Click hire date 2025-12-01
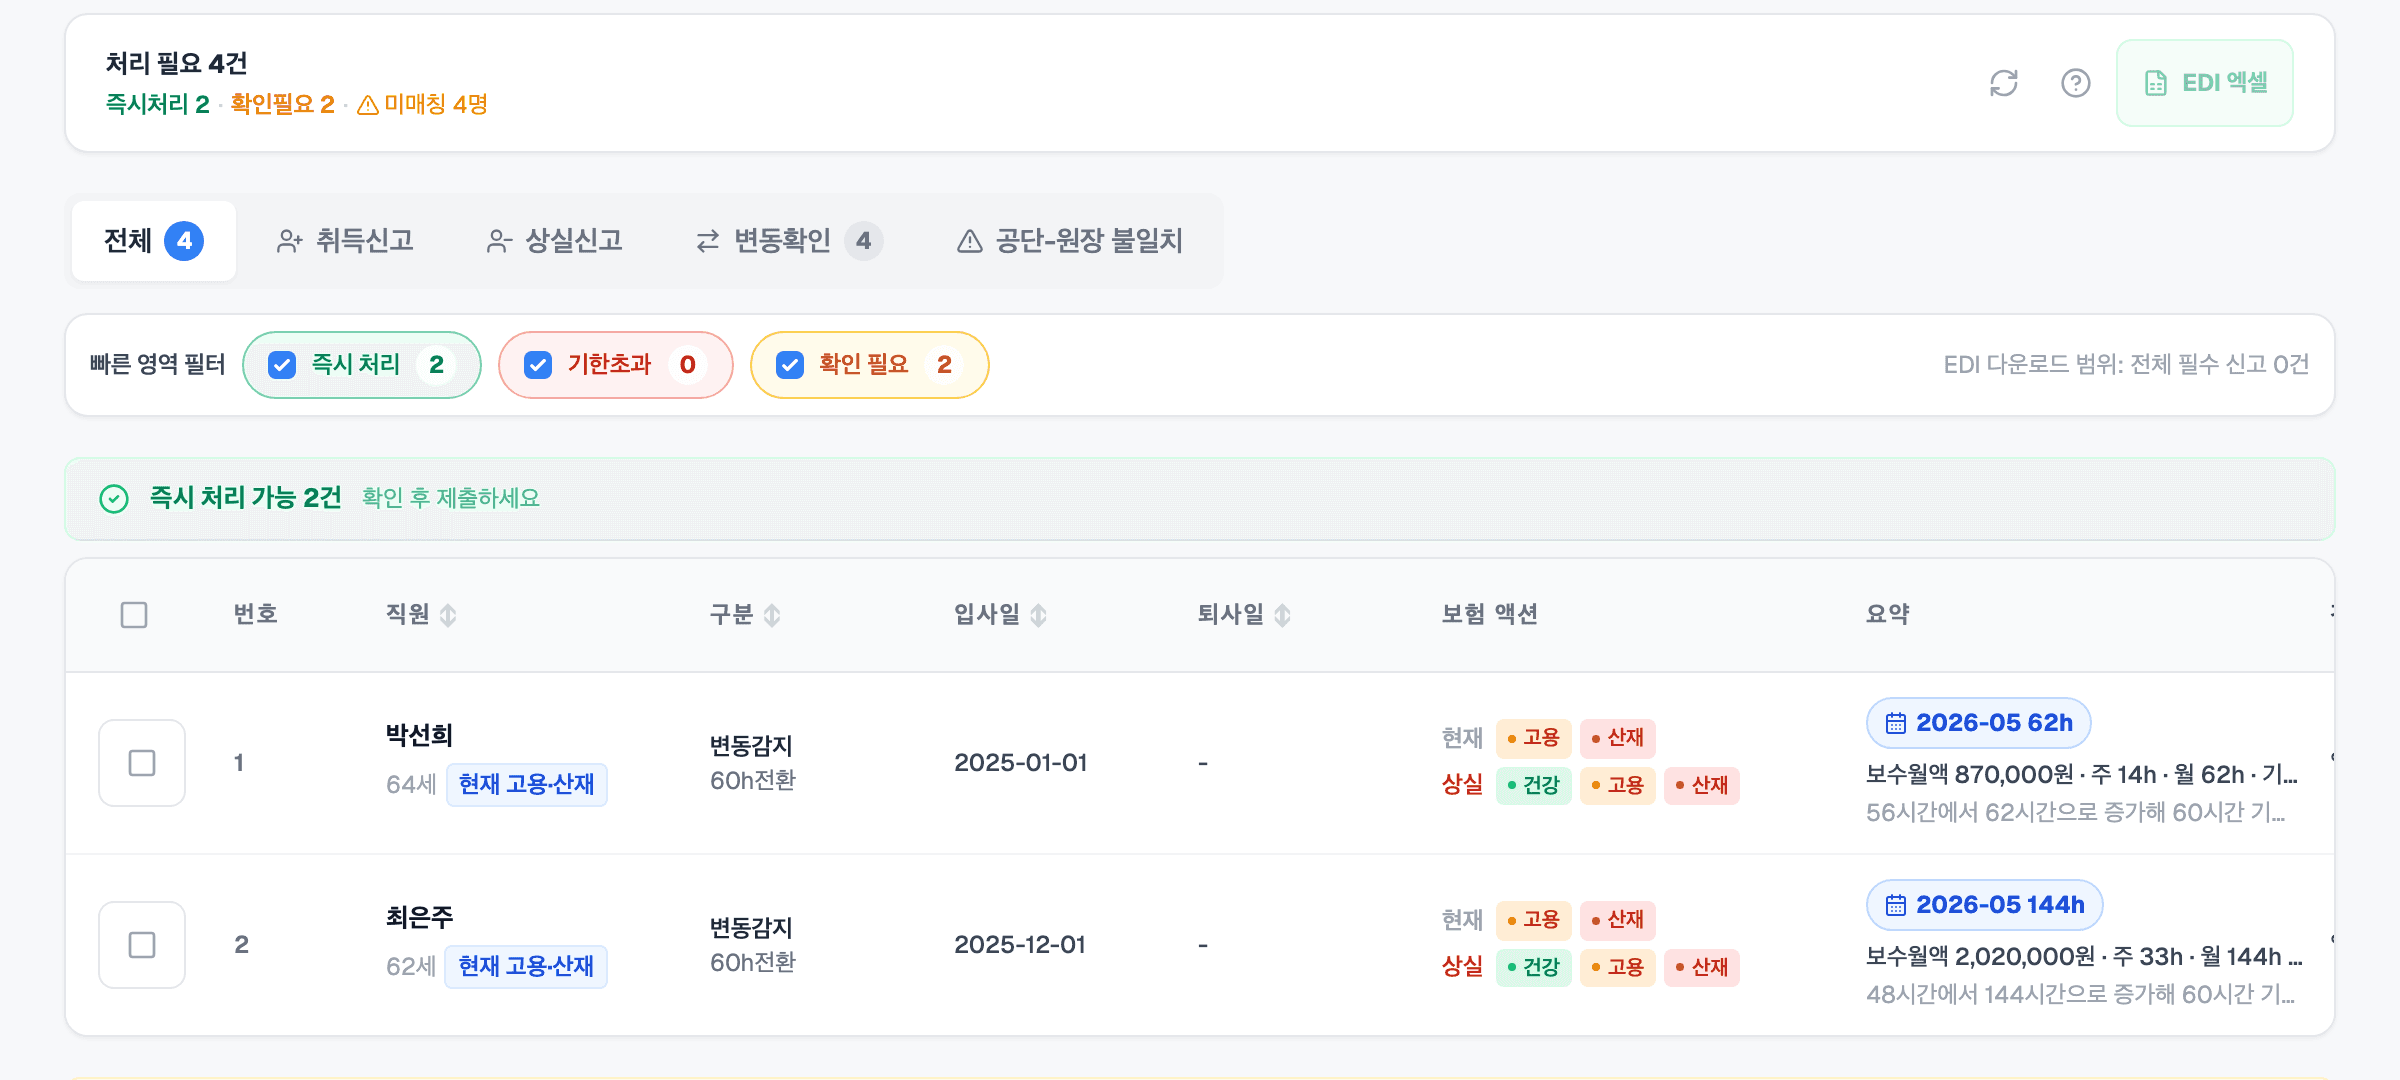The width and height of the screenshot is (2400, 1080). point(1020,945)
